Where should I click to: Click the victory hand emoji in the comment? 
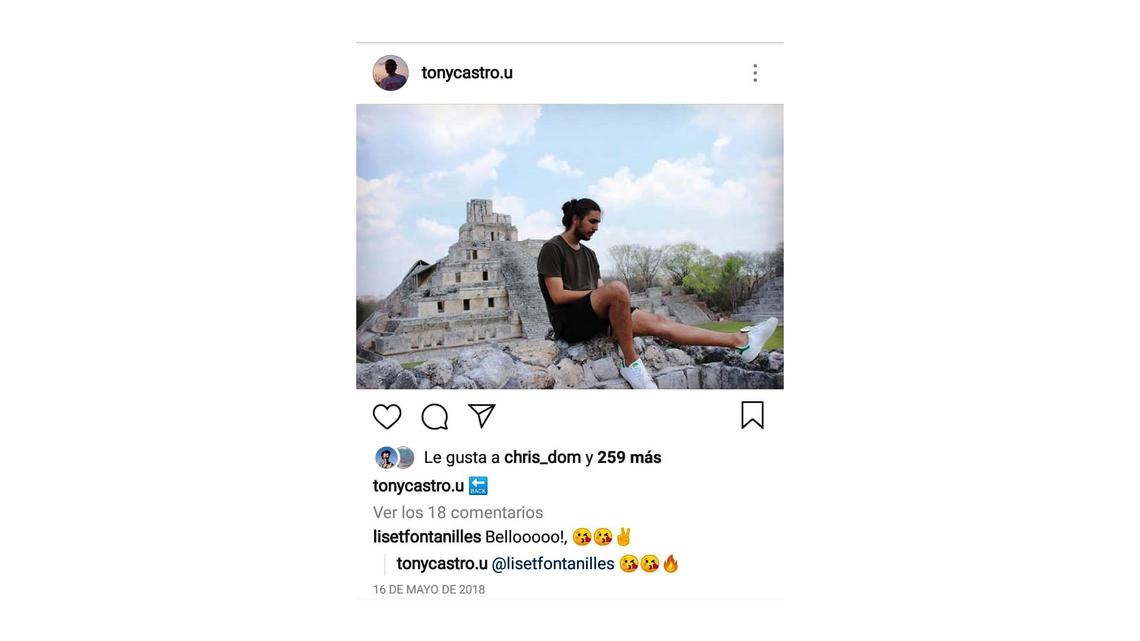coord(625,537)
